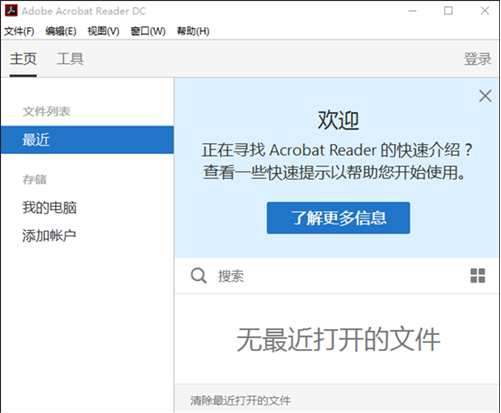Click the Adobe Acrobat logo icon in title bar
This screenshot has height=413, width=501.
11,11
